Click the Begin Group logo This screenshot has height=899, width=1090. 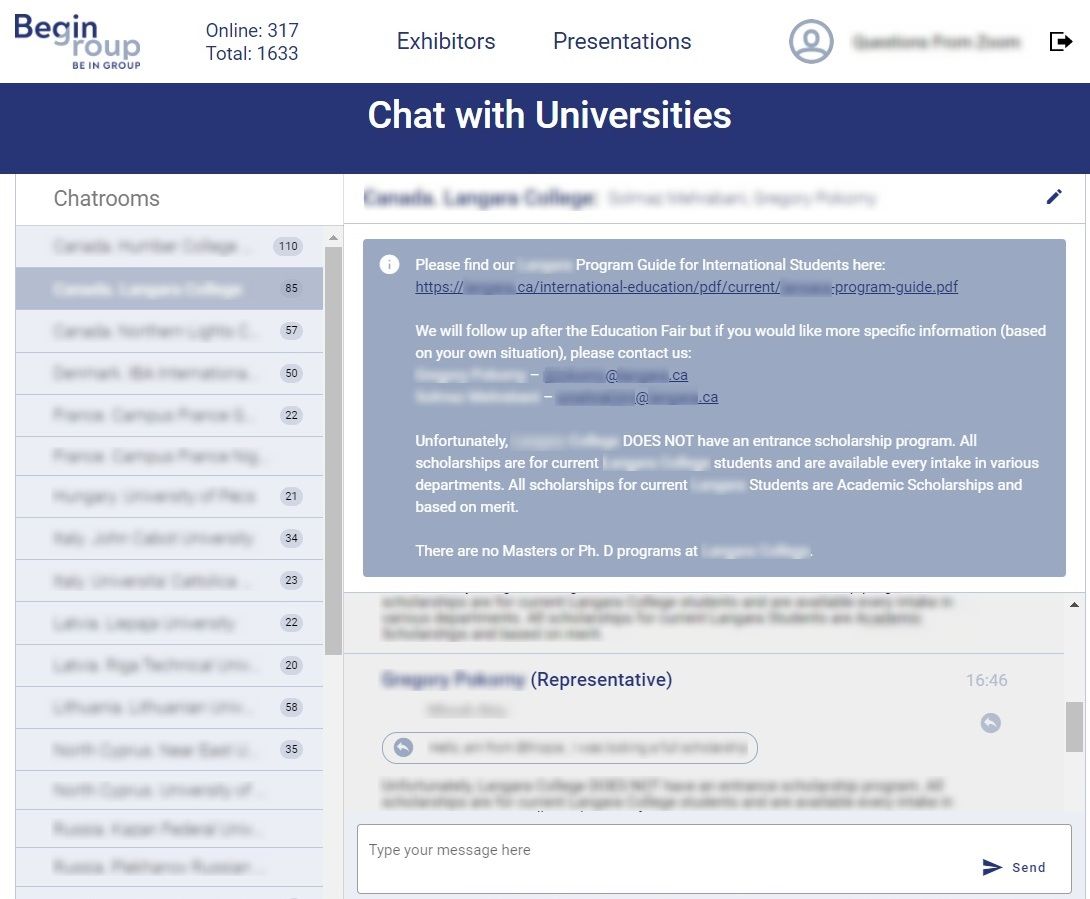77,41
